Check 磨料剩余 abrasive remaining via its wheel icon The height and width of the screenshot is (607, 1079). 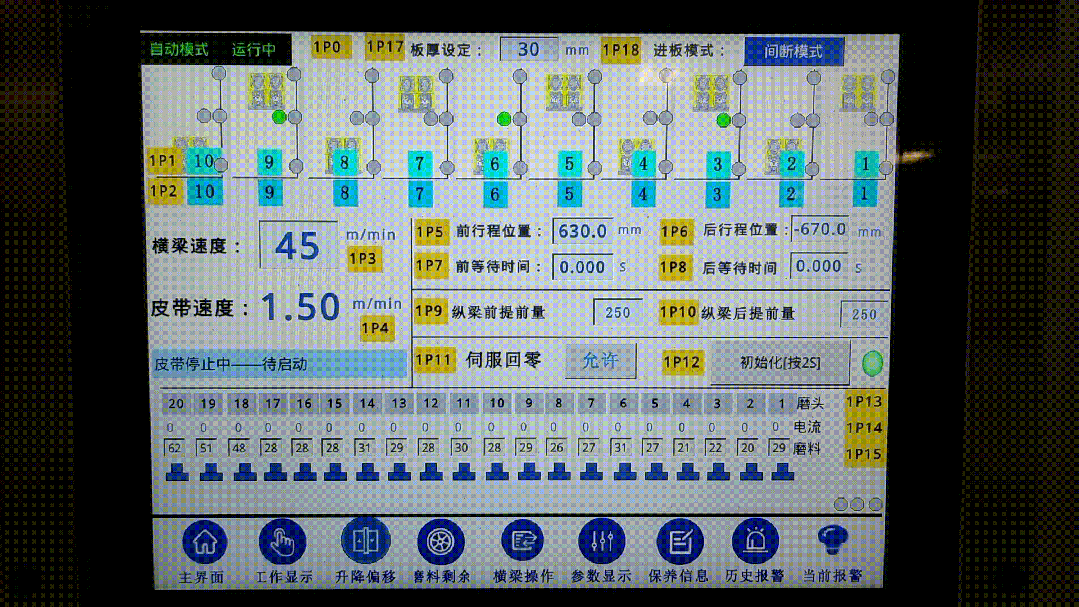pyautogui.click(x=443, y=543)
